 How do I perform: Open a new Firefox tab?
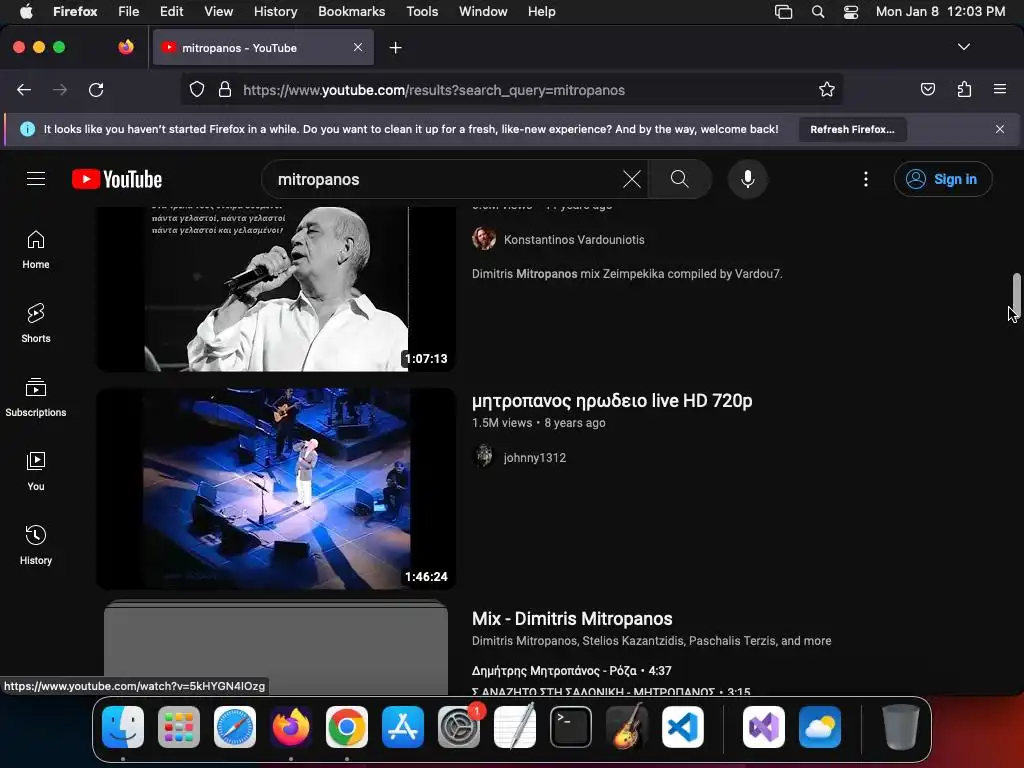click(396, 48)
